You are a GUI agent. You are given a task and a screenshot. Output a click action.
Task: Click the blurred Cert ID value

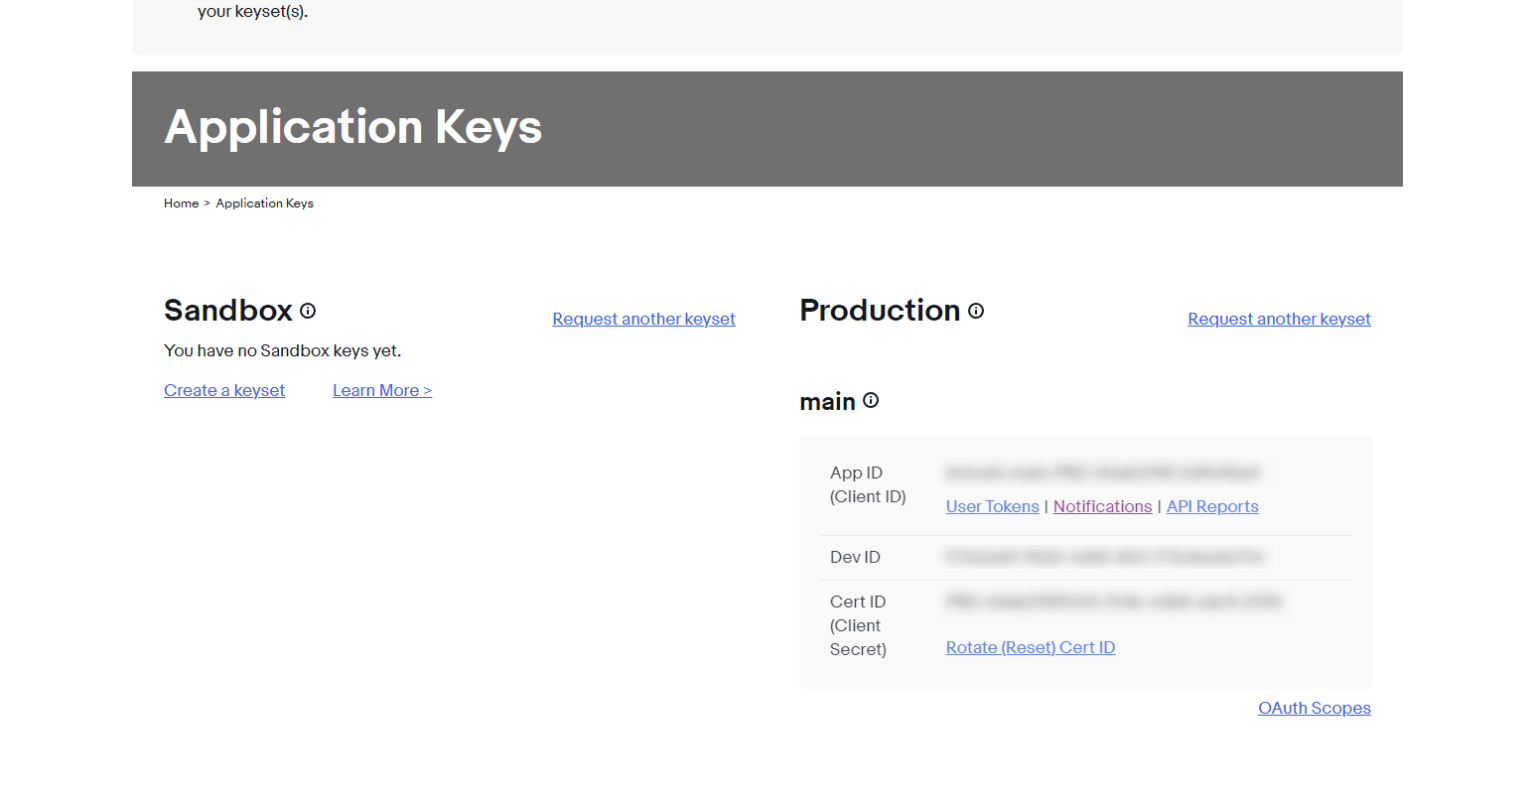pyautogui.click(x=1112, y=601)
